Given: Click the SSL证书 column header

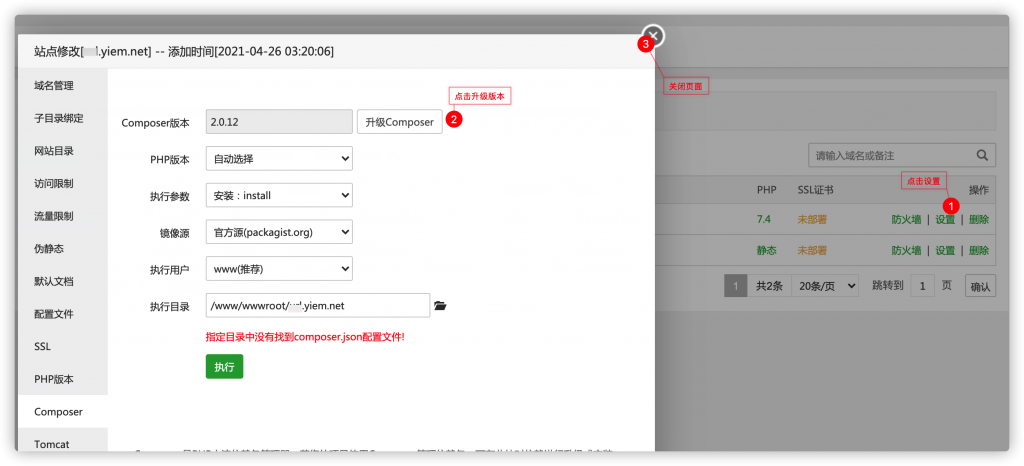Looking at the screenshot, I should point(815,190).
